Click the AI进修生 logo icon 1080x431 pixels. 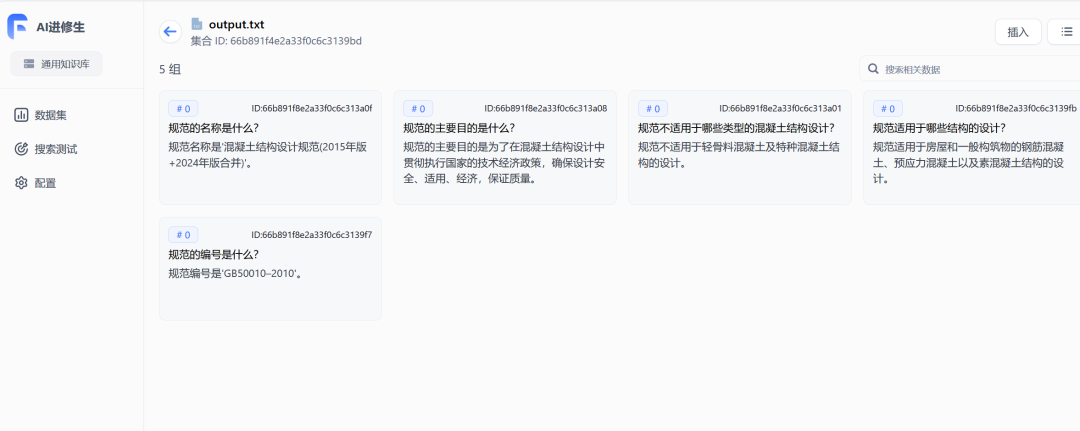[18, 26]
